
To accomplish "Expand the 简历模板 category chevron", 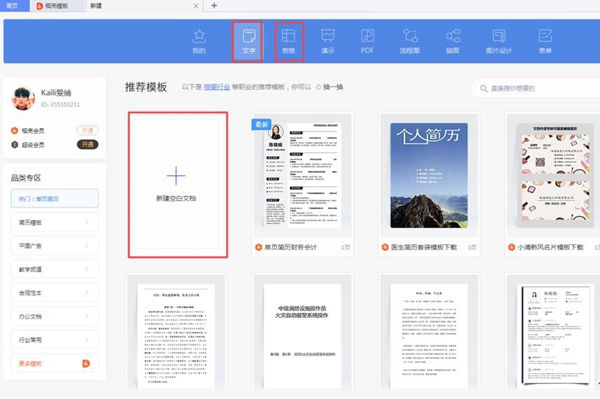I will click(x=86, y=222).
